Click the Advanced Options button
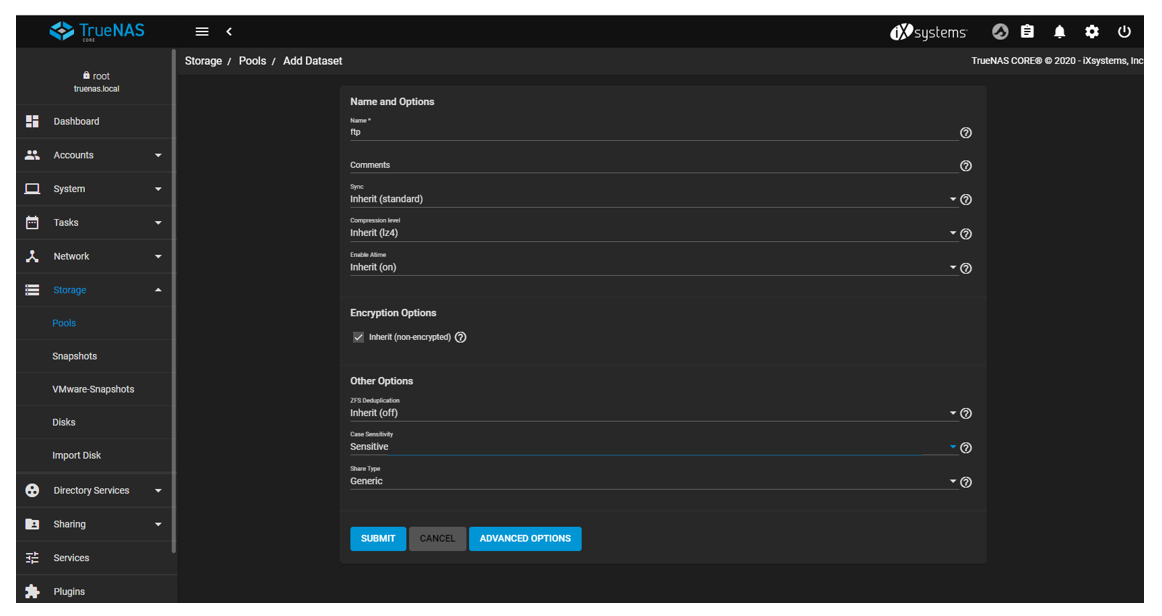The image size is (1162, 616). 525,538
